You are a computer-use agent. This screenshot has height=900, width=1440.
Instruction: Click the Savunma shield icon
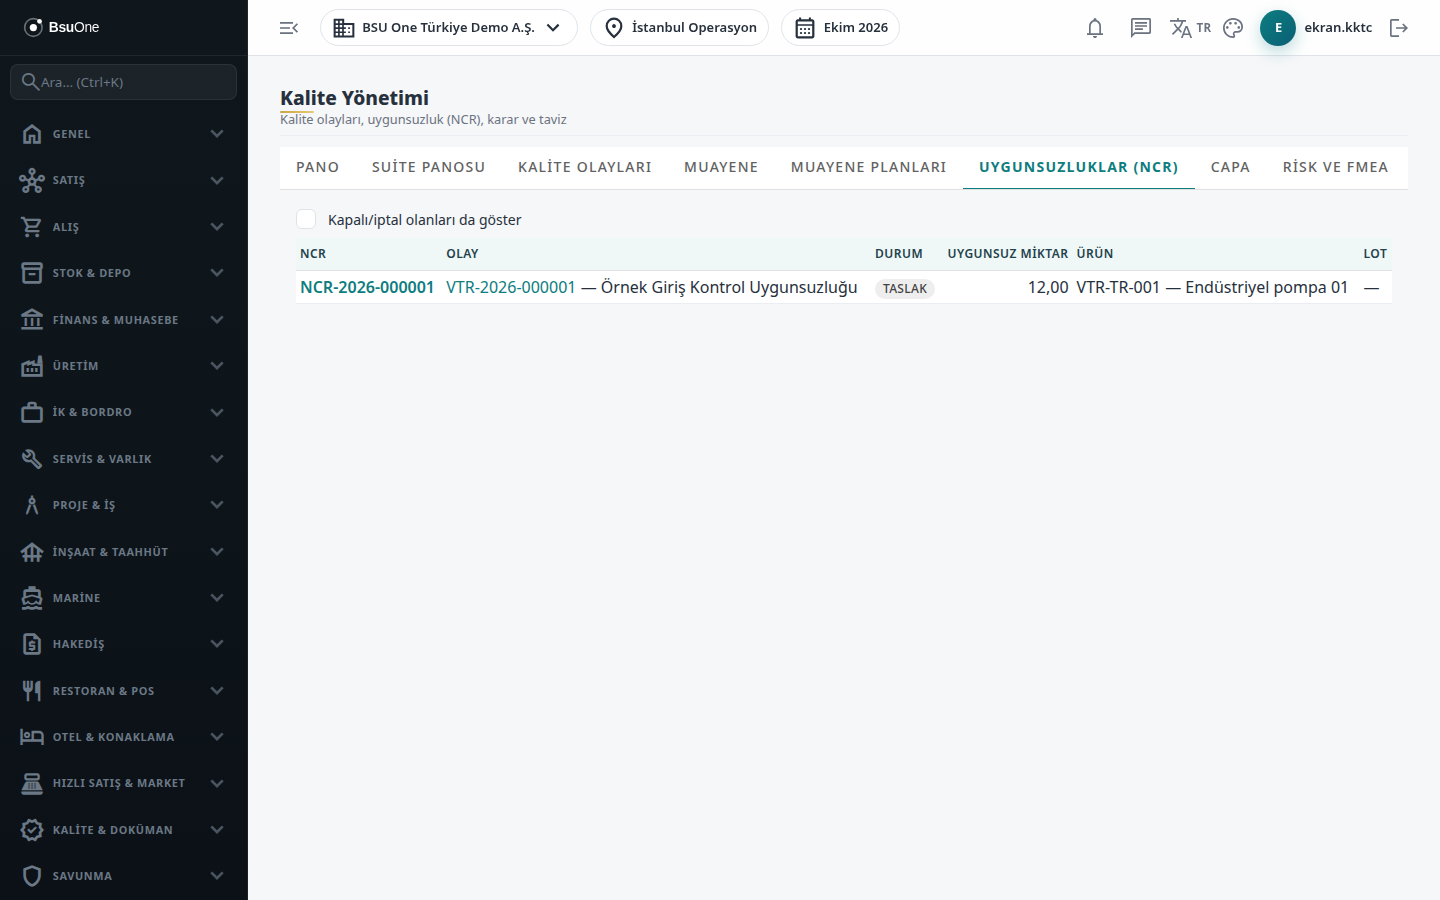click(x=32, y=876)
